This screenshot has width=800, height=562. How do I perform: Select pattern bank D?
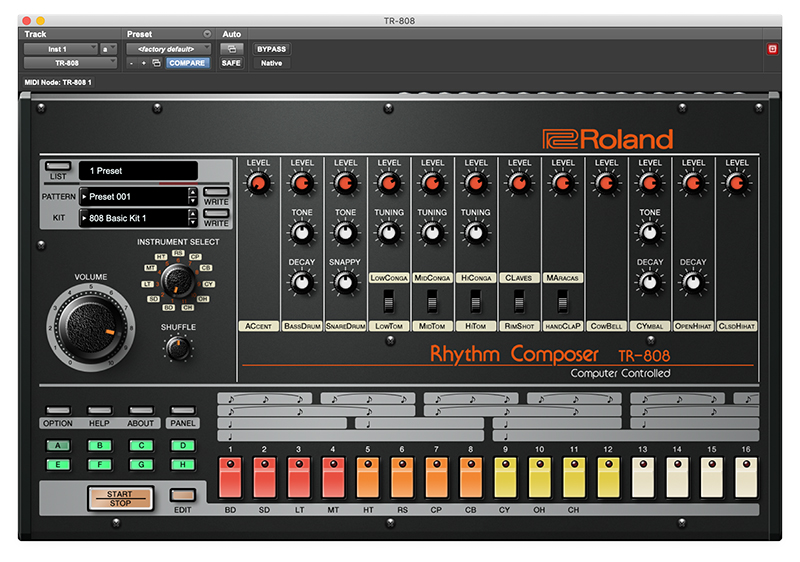[x=183, y=445]
